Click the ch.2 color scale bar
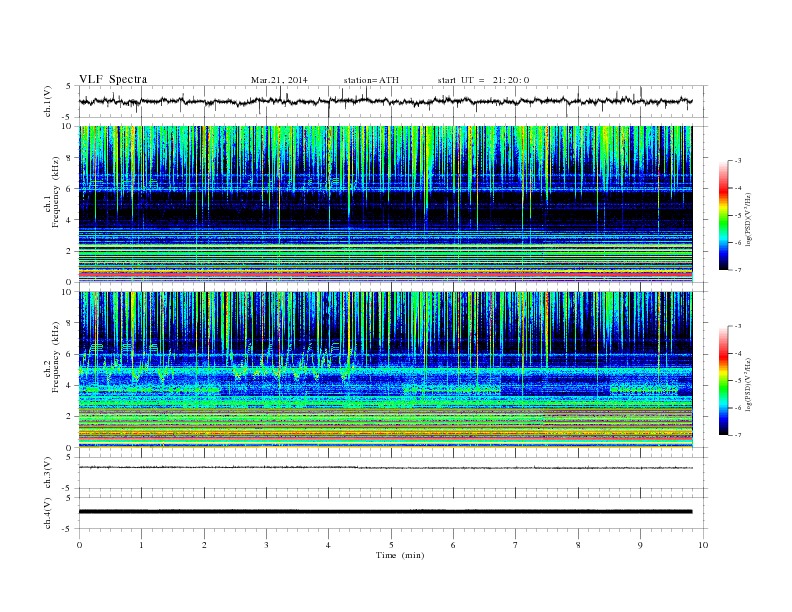Screen dimensions: 792x612 click(x=723, y=381)
